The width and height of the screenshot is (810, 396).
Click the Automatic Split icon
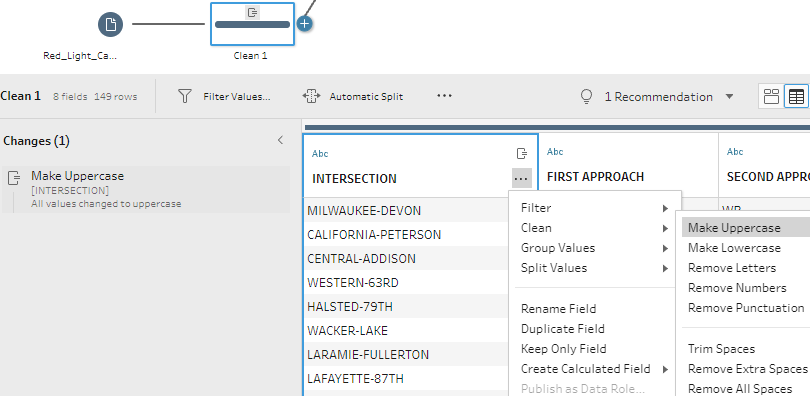point(310,96)
